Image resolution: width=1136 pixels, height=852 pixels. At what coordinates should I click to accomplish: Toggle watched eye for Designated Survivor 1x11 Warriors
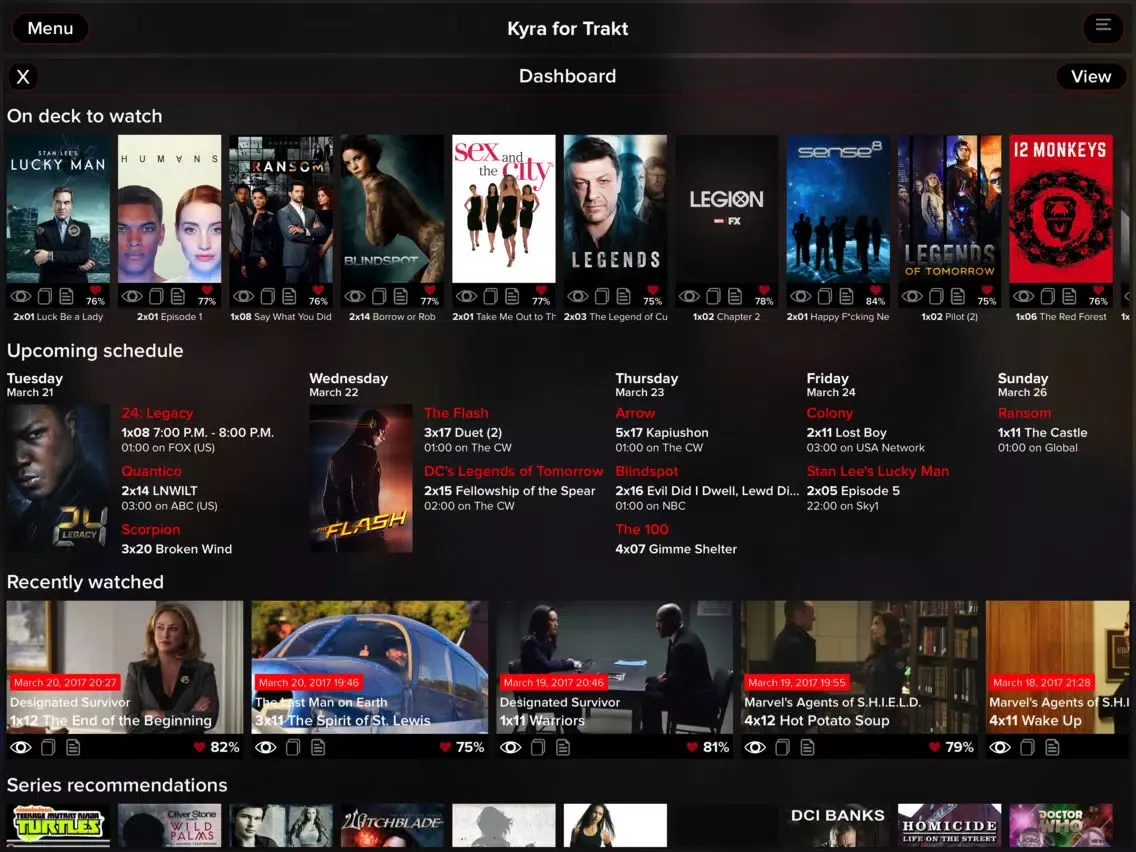pyautogui.click(x=510, y=747)
